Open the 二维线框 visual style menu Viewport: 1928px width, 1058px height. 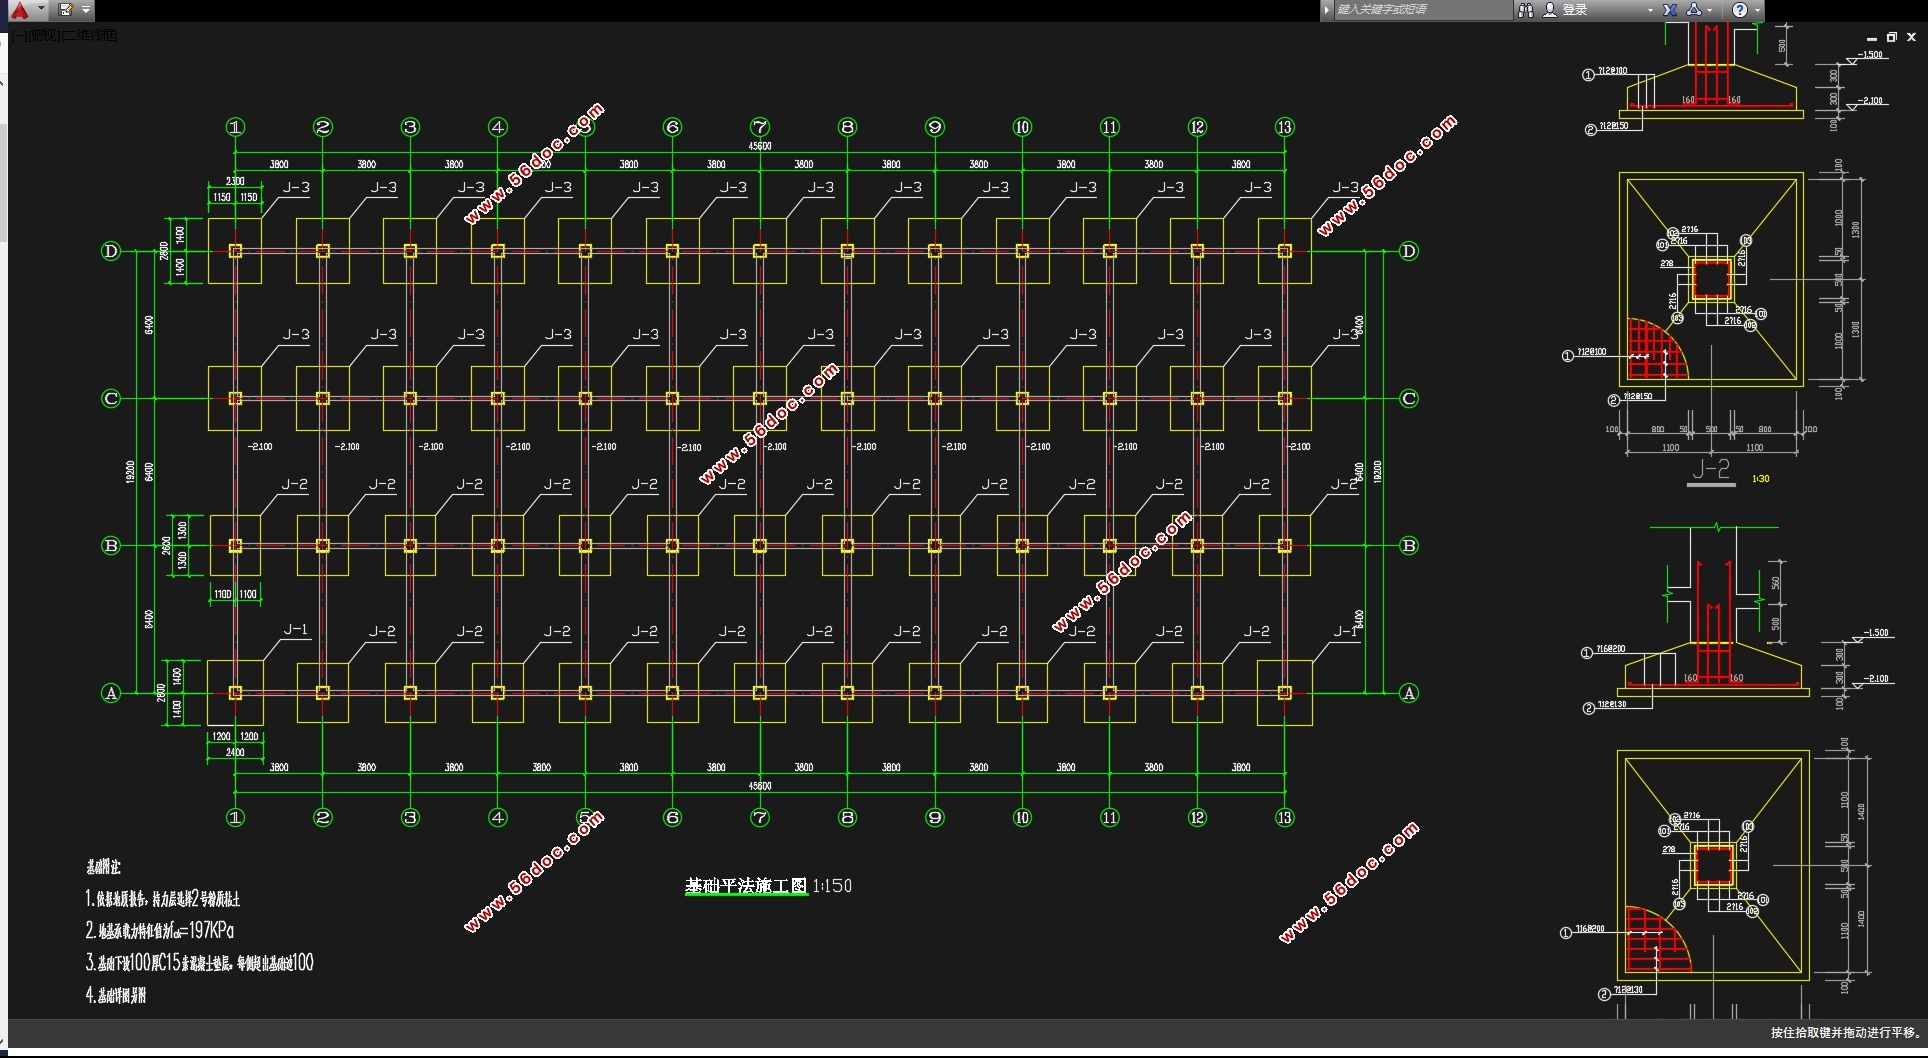click(x=90, y=36)
